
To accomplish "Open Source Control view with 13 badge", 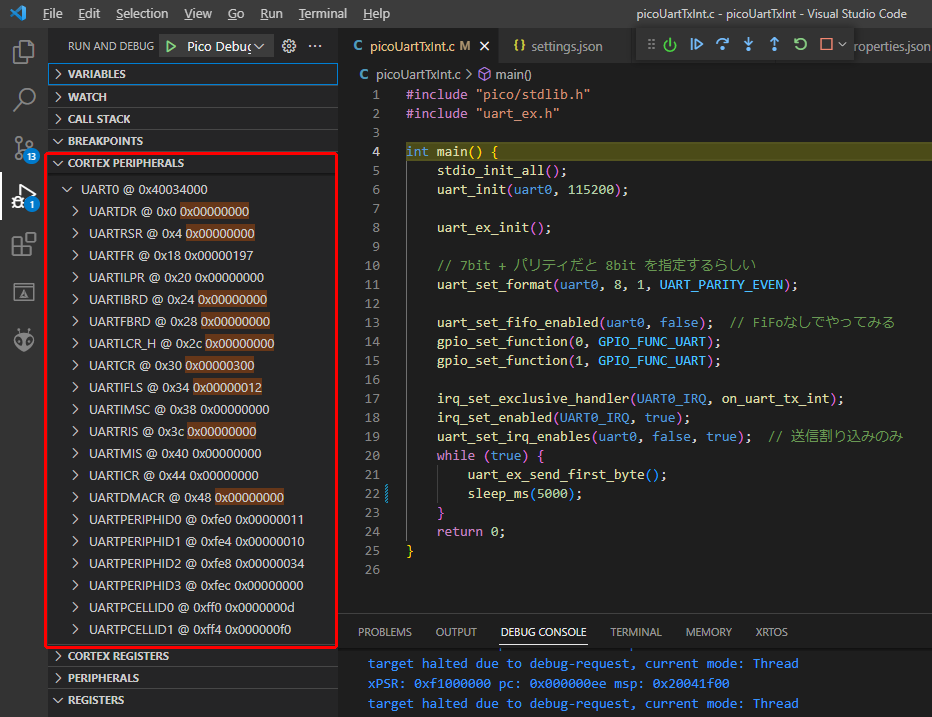I will click(24, 149).
